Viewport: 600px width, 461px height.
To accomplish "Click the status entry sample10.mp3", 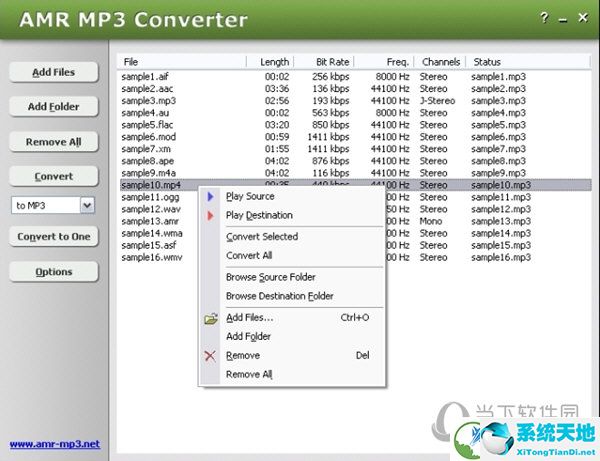I will [501, 185].
